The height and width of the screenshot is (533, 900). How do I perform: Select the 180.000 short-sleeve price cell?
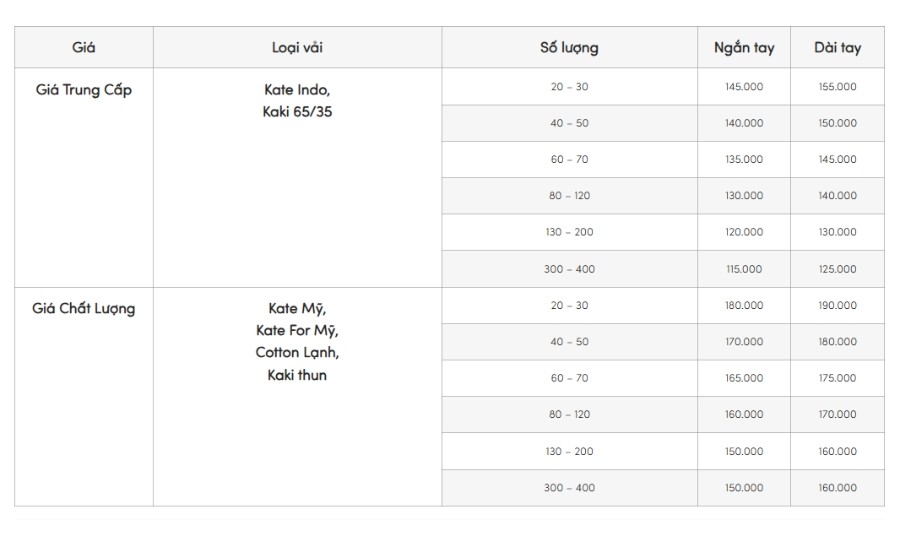pos(744,305)
